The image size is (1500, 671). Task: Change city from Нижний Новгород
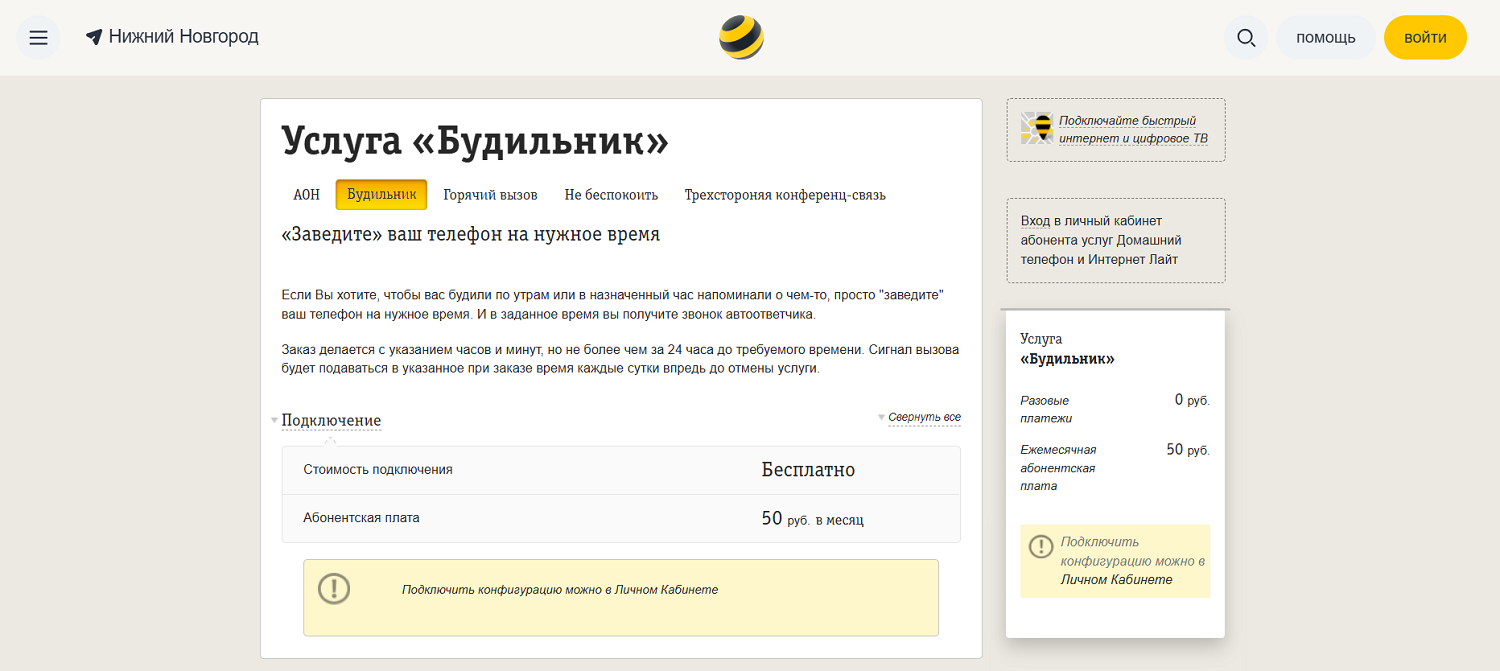coord(183,37)
